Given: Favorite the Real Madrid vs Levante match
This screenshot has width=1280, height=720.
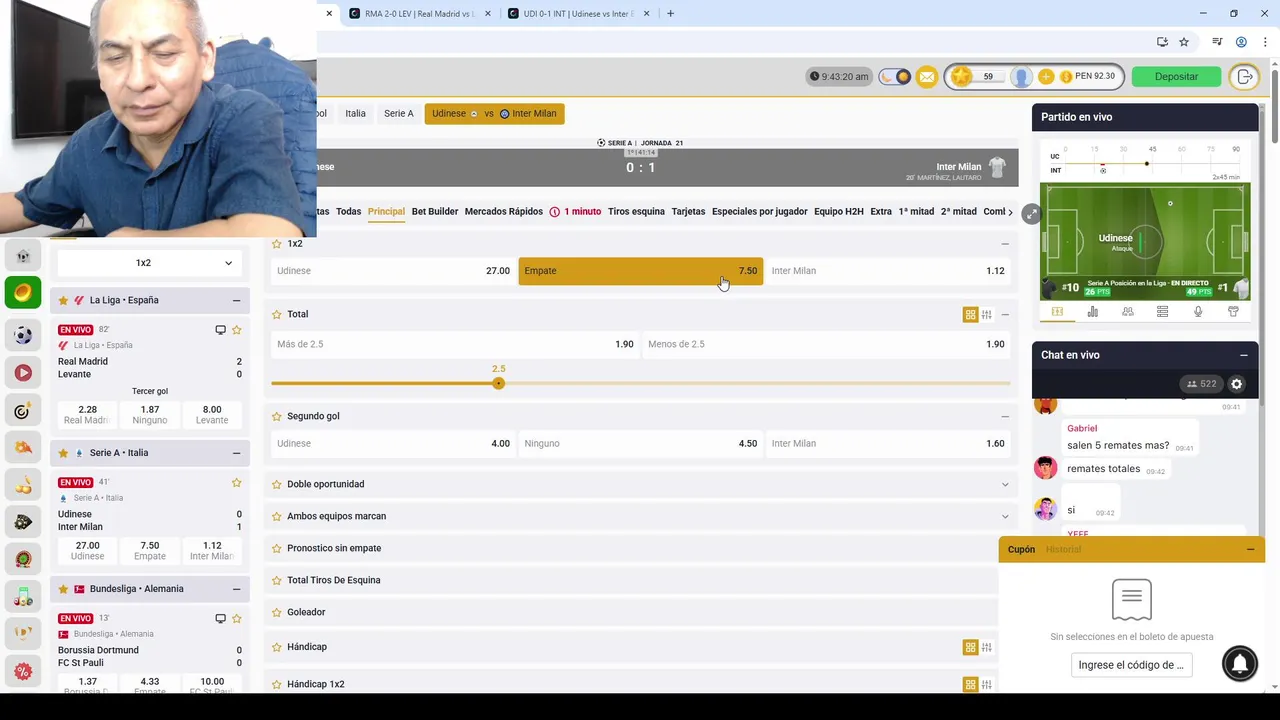Looking at the screenshot, I should 237,330.
